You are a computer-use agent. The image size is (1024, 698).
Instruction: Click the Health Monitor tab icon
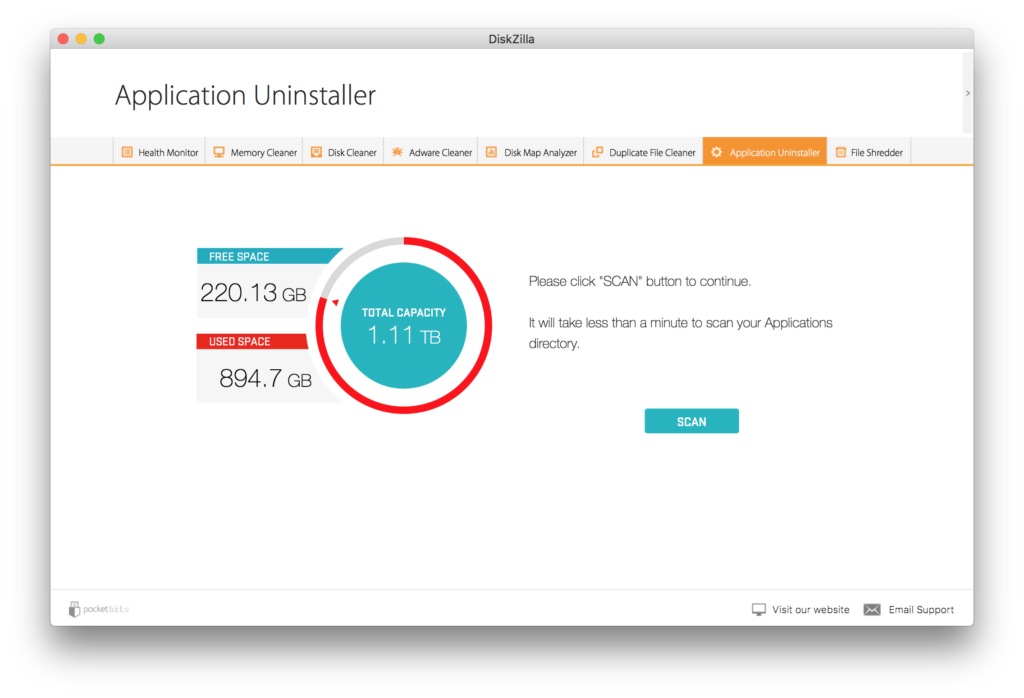click(x=127, y=152)
